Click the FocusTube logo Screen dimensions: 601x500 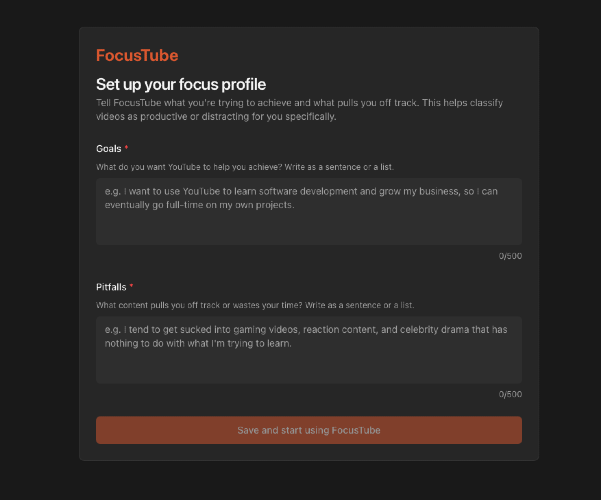point(137,56)
